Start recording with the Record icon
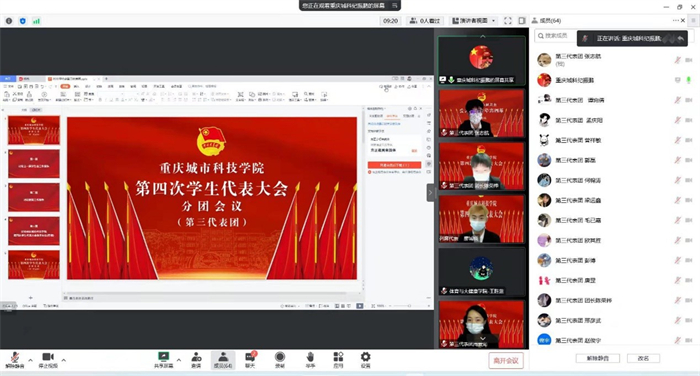This screenshot has height=376, width=700. [280, 360]
